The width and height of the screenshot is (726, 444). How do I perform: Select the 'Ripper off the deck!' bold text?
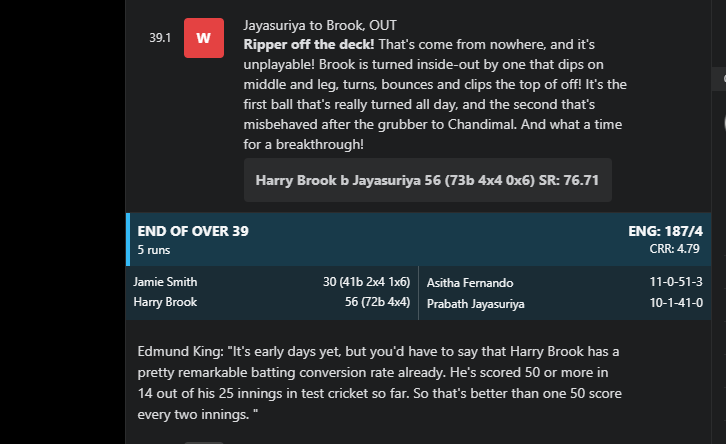(309, 44)
